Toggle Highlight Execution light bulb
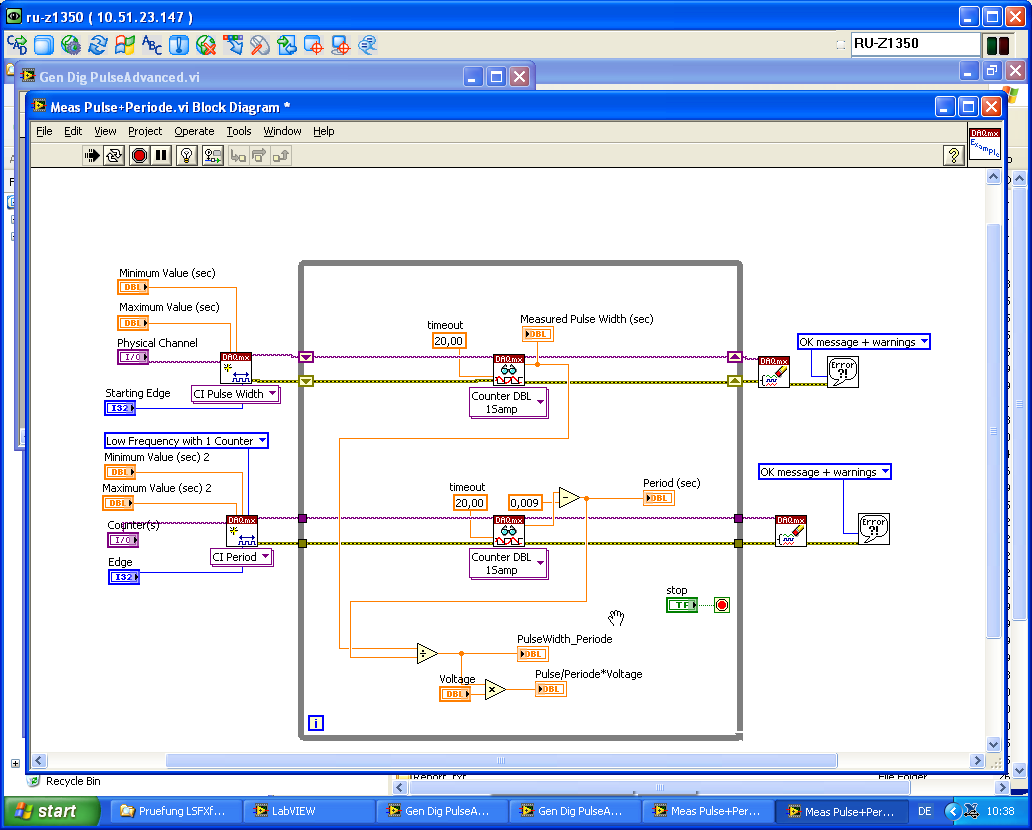Screen dimensions: 1032x830 (187, 156)
